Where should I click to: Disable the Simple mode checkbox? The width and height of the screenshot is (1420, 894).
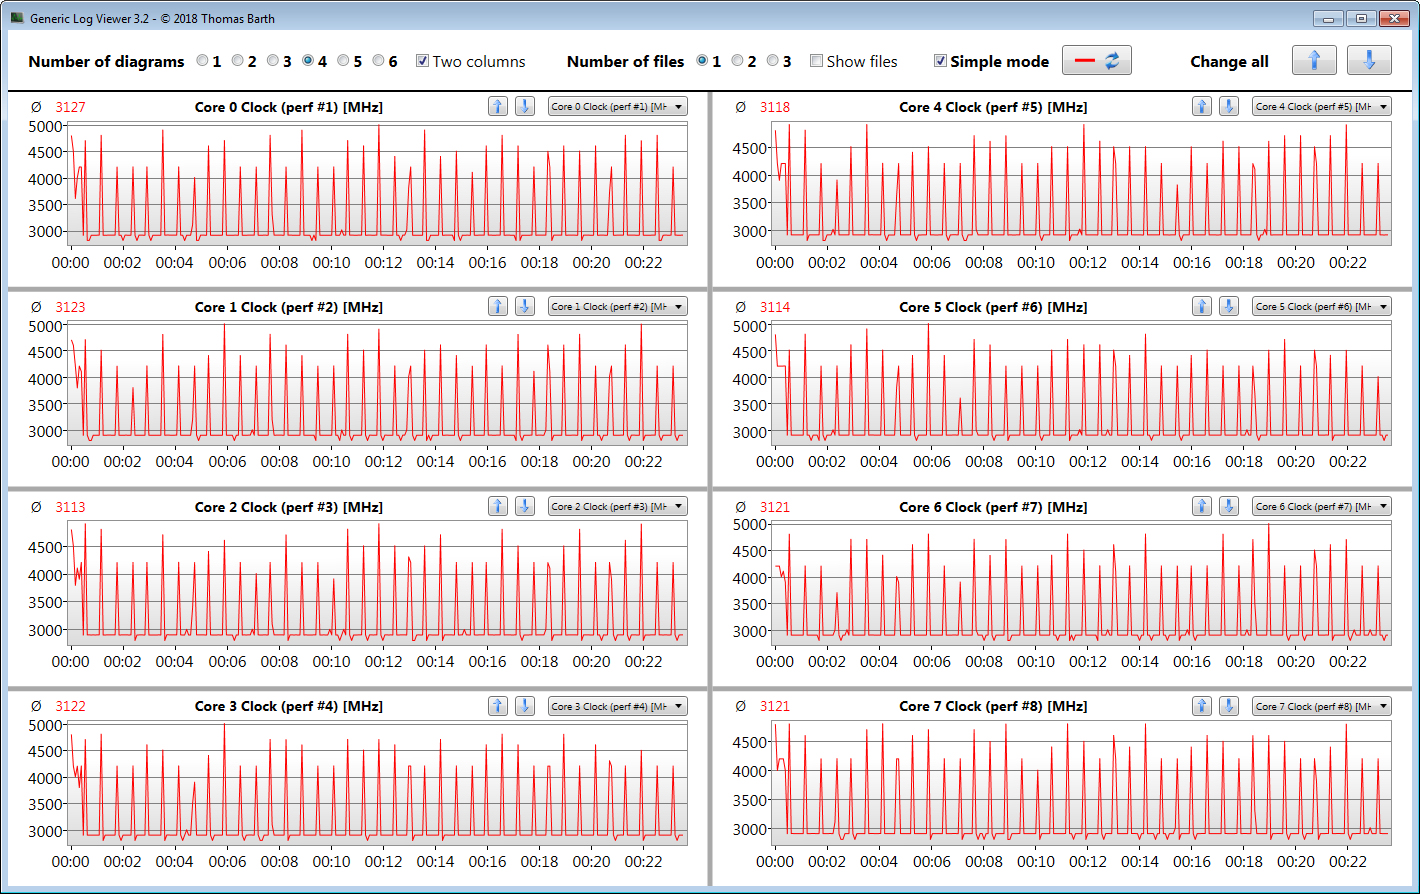[940, 61]
